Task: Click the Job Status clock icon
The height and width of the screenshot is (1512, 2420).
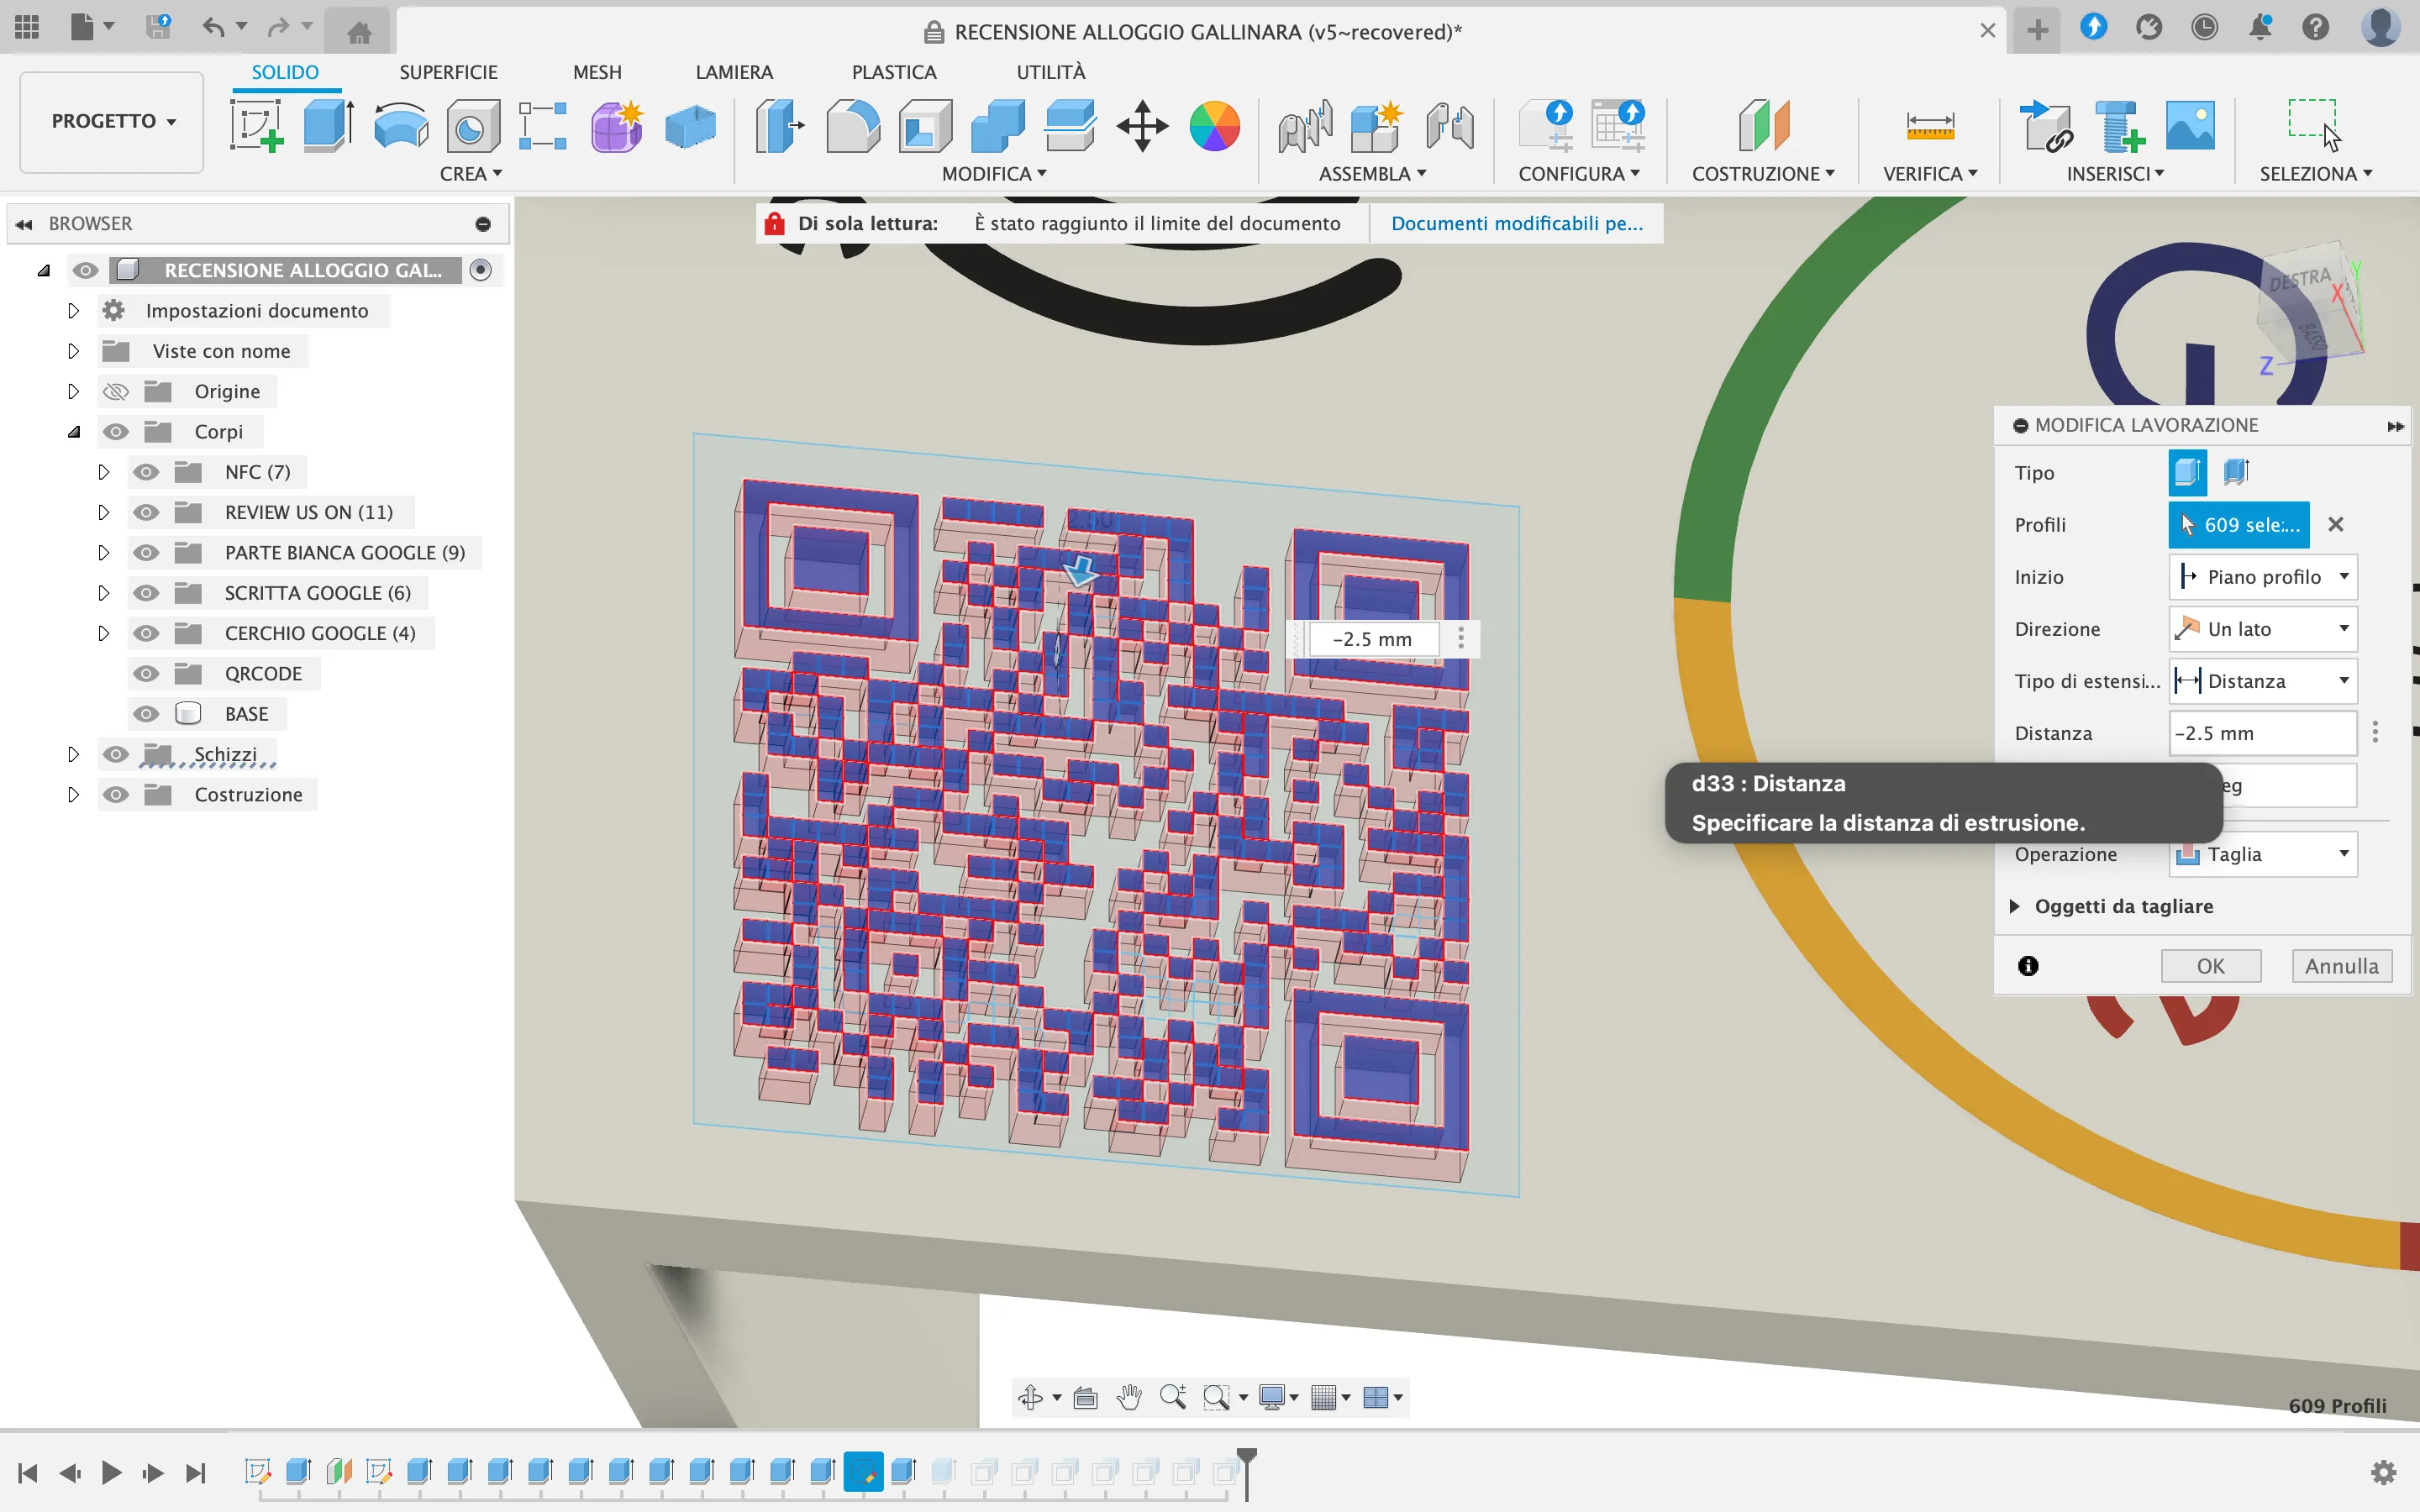Action: [x=2205, y=27]
